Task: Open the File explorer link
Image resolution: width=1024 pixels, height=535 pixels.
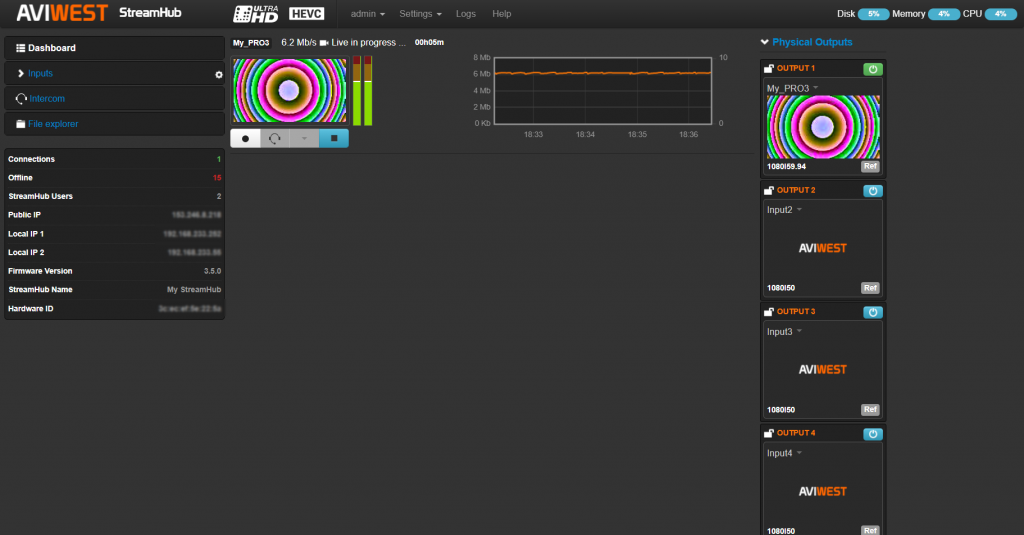Action: point(53,124)
